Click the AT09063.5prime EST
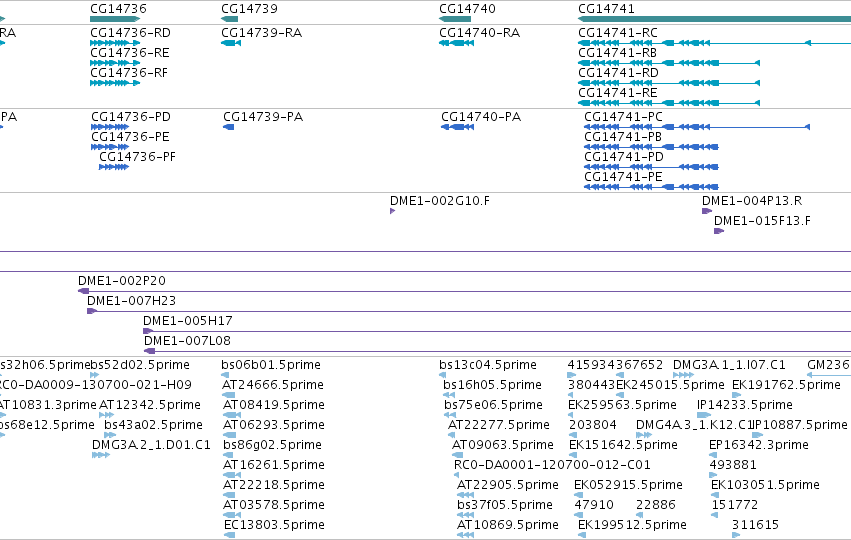 coord(458,455)
